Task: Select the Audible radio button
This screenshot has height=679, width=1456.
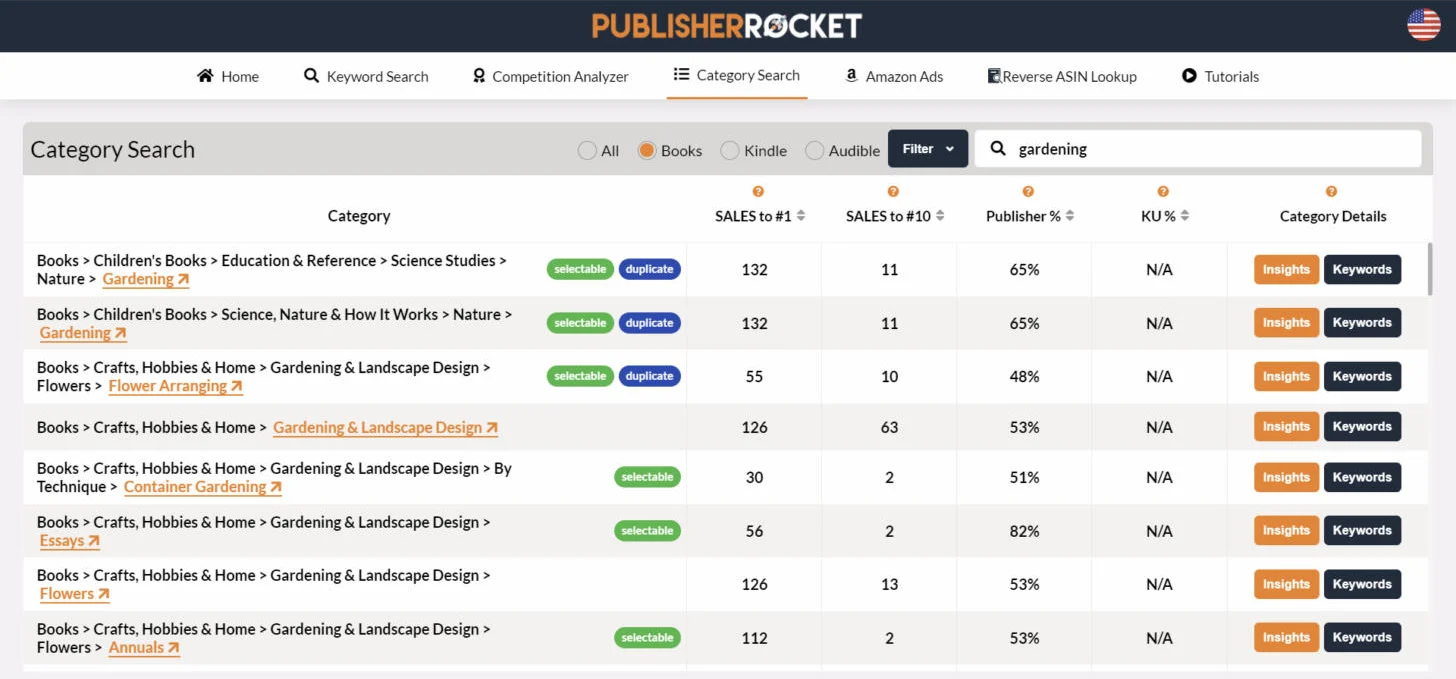Action: pos(815,150)
